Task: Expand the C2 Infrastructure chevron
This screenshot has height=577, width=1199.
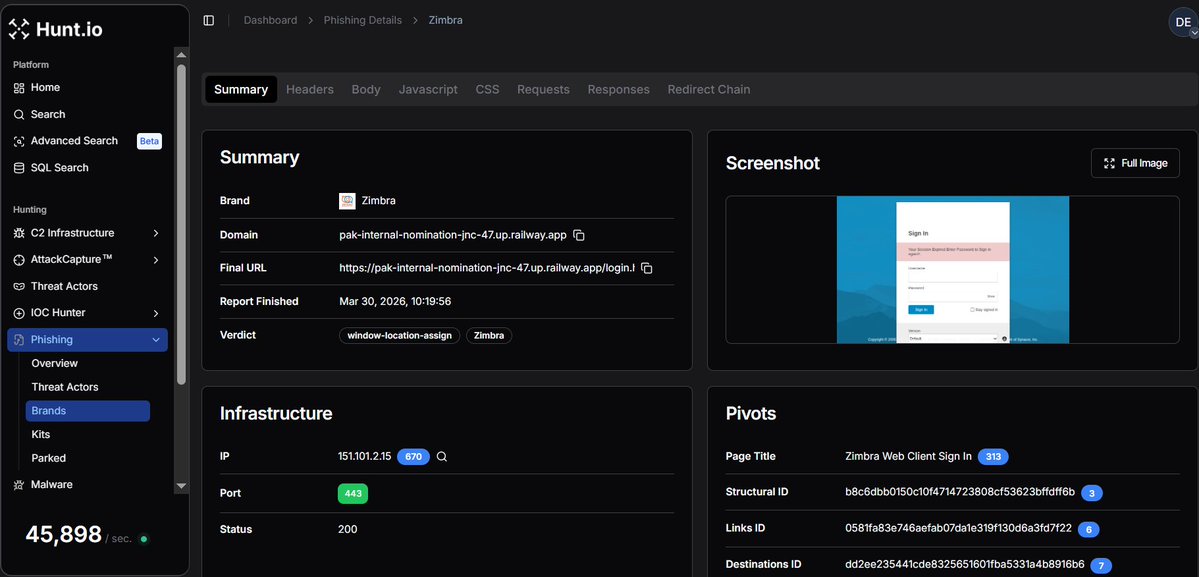Action: (156, 233)
